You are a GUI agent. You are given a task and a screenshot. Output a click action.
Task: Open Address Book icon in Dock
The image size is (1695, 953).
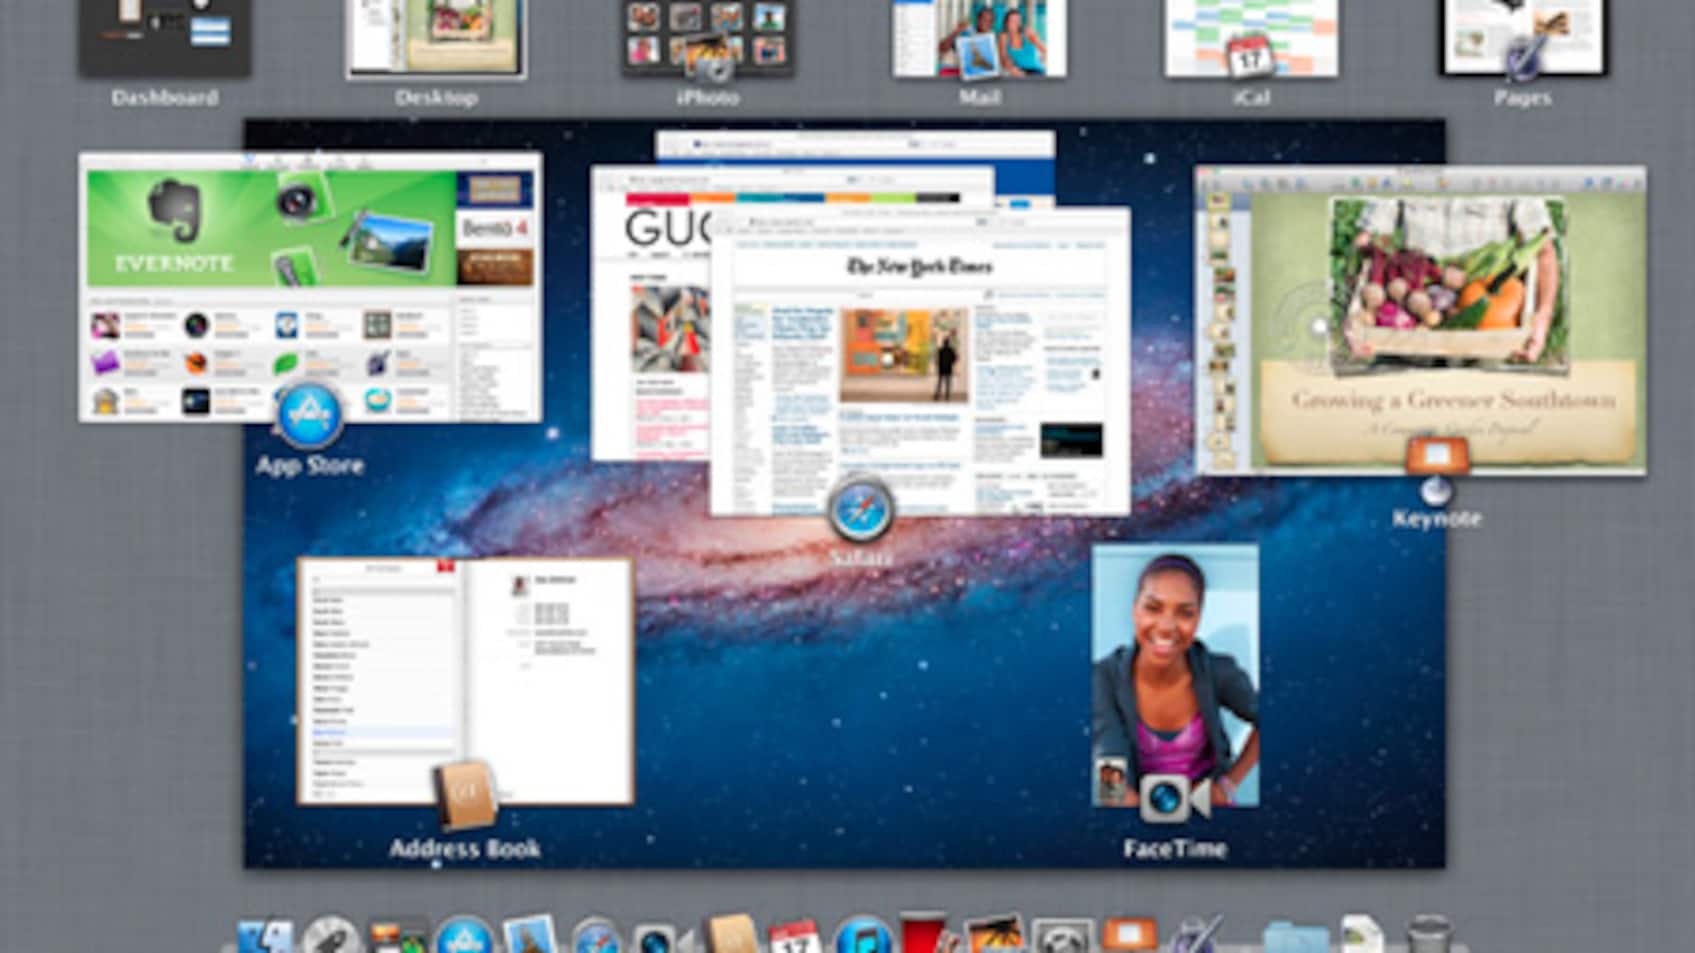[731, 934]
